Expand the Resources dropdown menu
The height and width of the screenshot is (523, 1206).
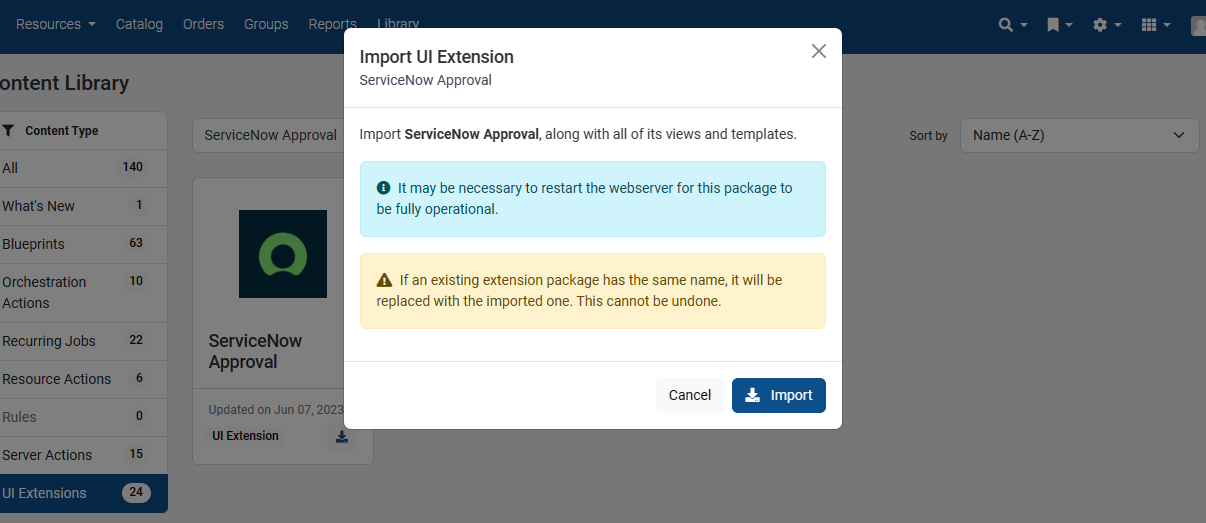55,24
